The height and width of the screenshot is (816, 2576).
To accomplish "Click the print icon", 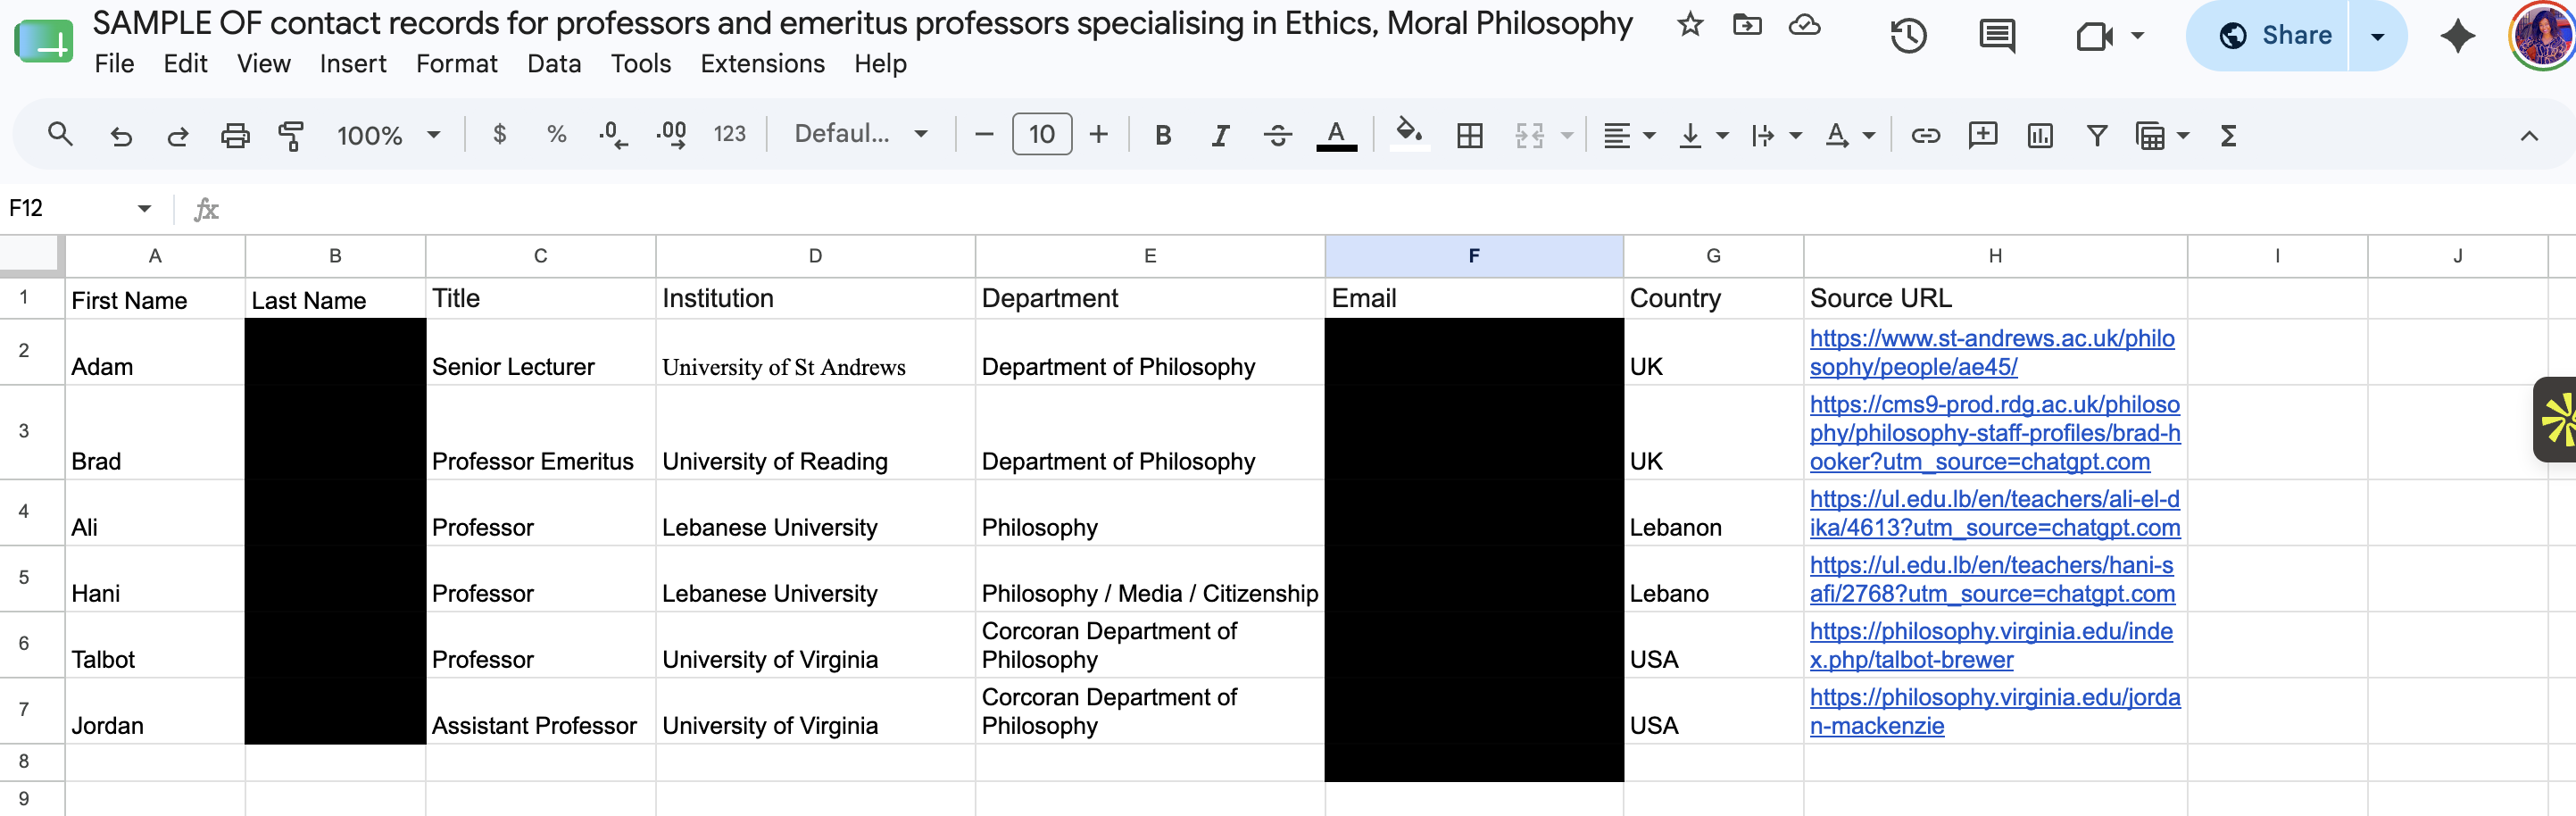I will tap(235, 135).
